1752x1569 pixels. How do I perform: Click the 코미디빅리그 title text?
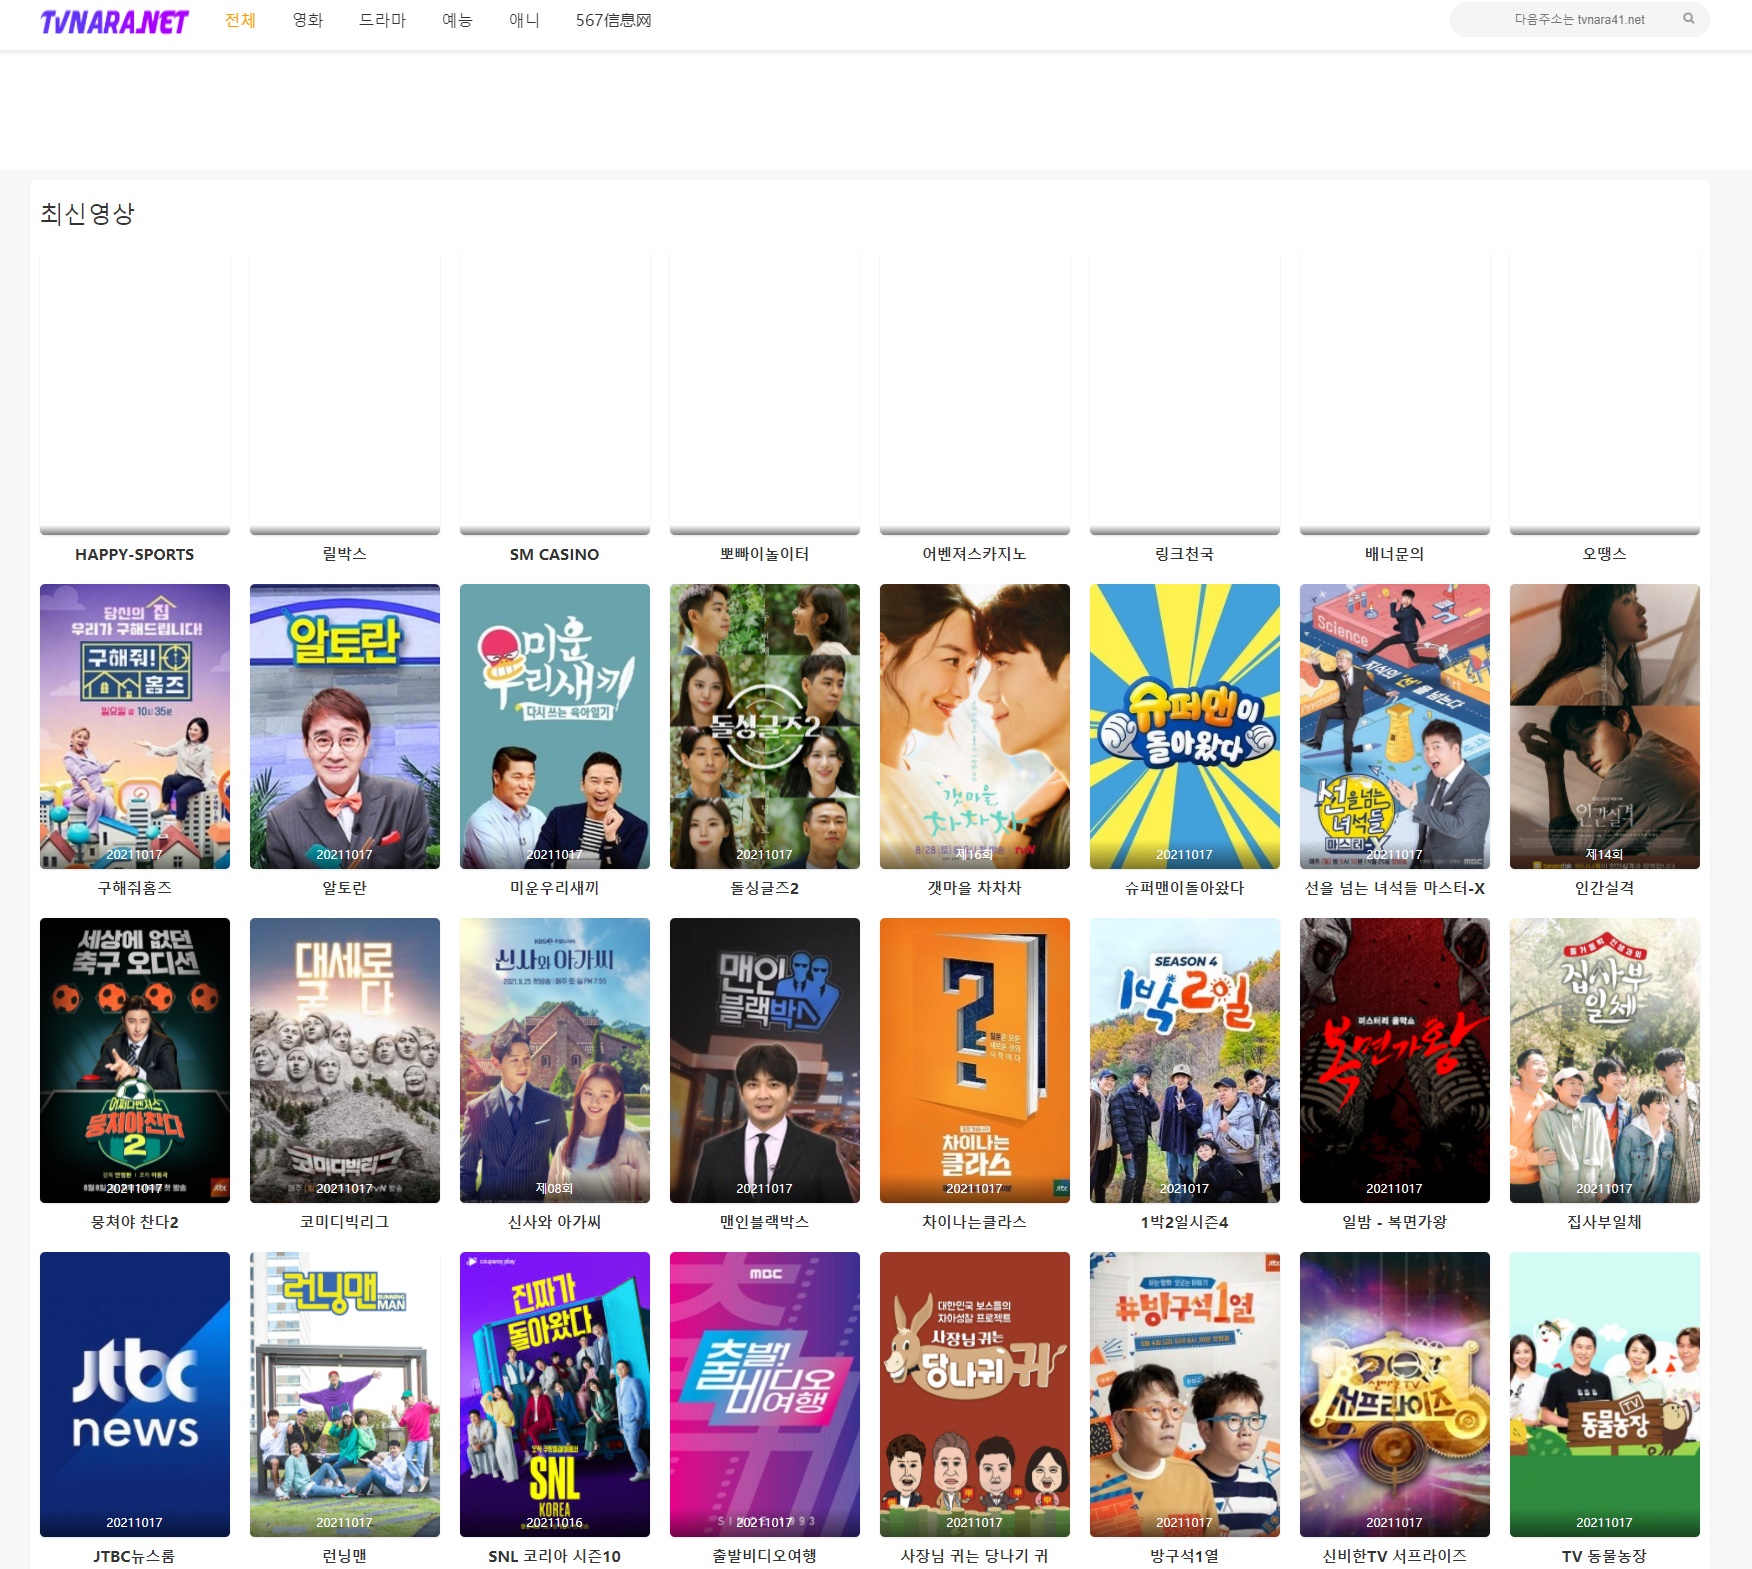[x=345, y=1222]
